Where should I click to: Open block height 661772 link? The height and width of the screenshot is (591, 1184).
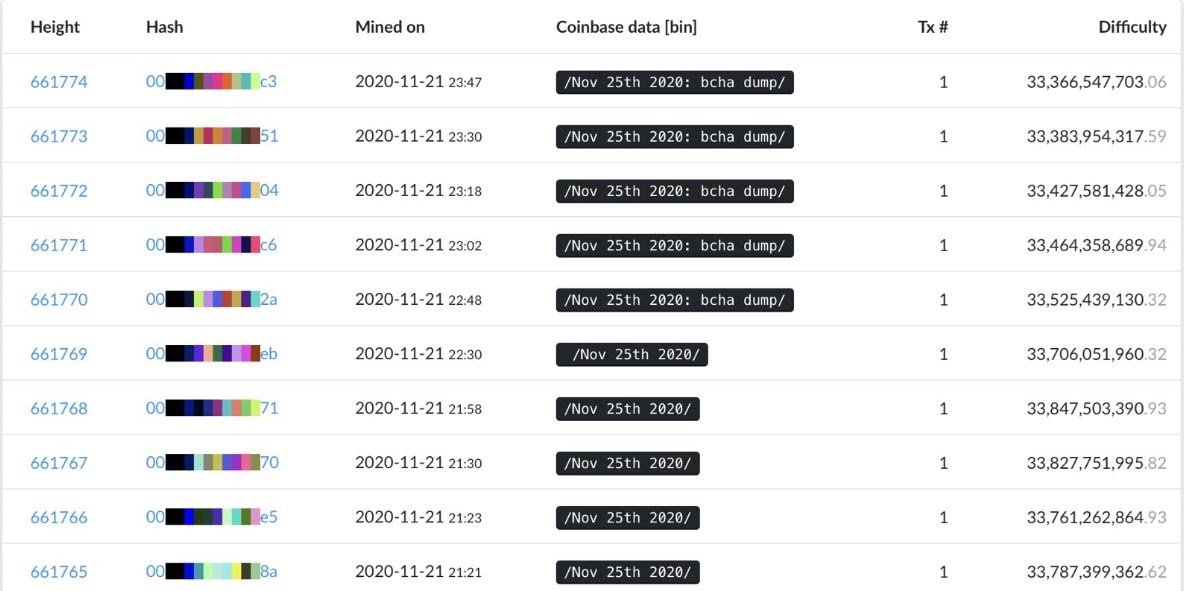(x=59, y=190)
